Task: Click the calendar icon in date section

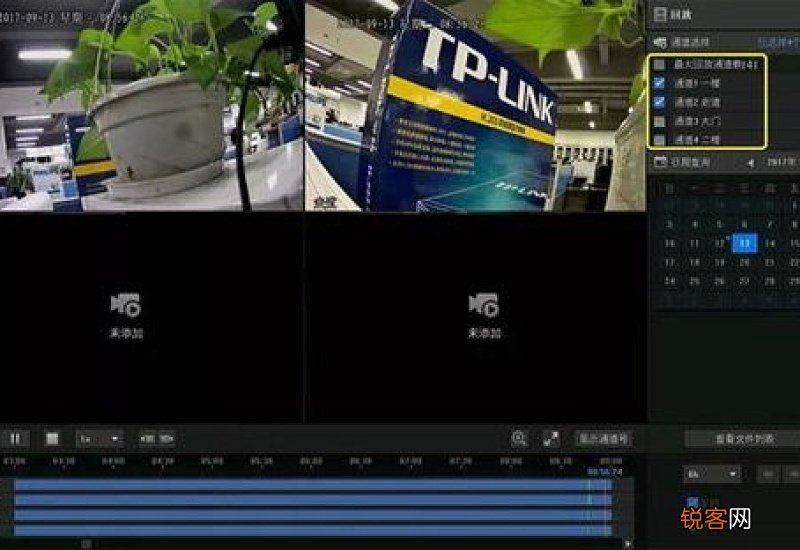Action: click(660, 162)
